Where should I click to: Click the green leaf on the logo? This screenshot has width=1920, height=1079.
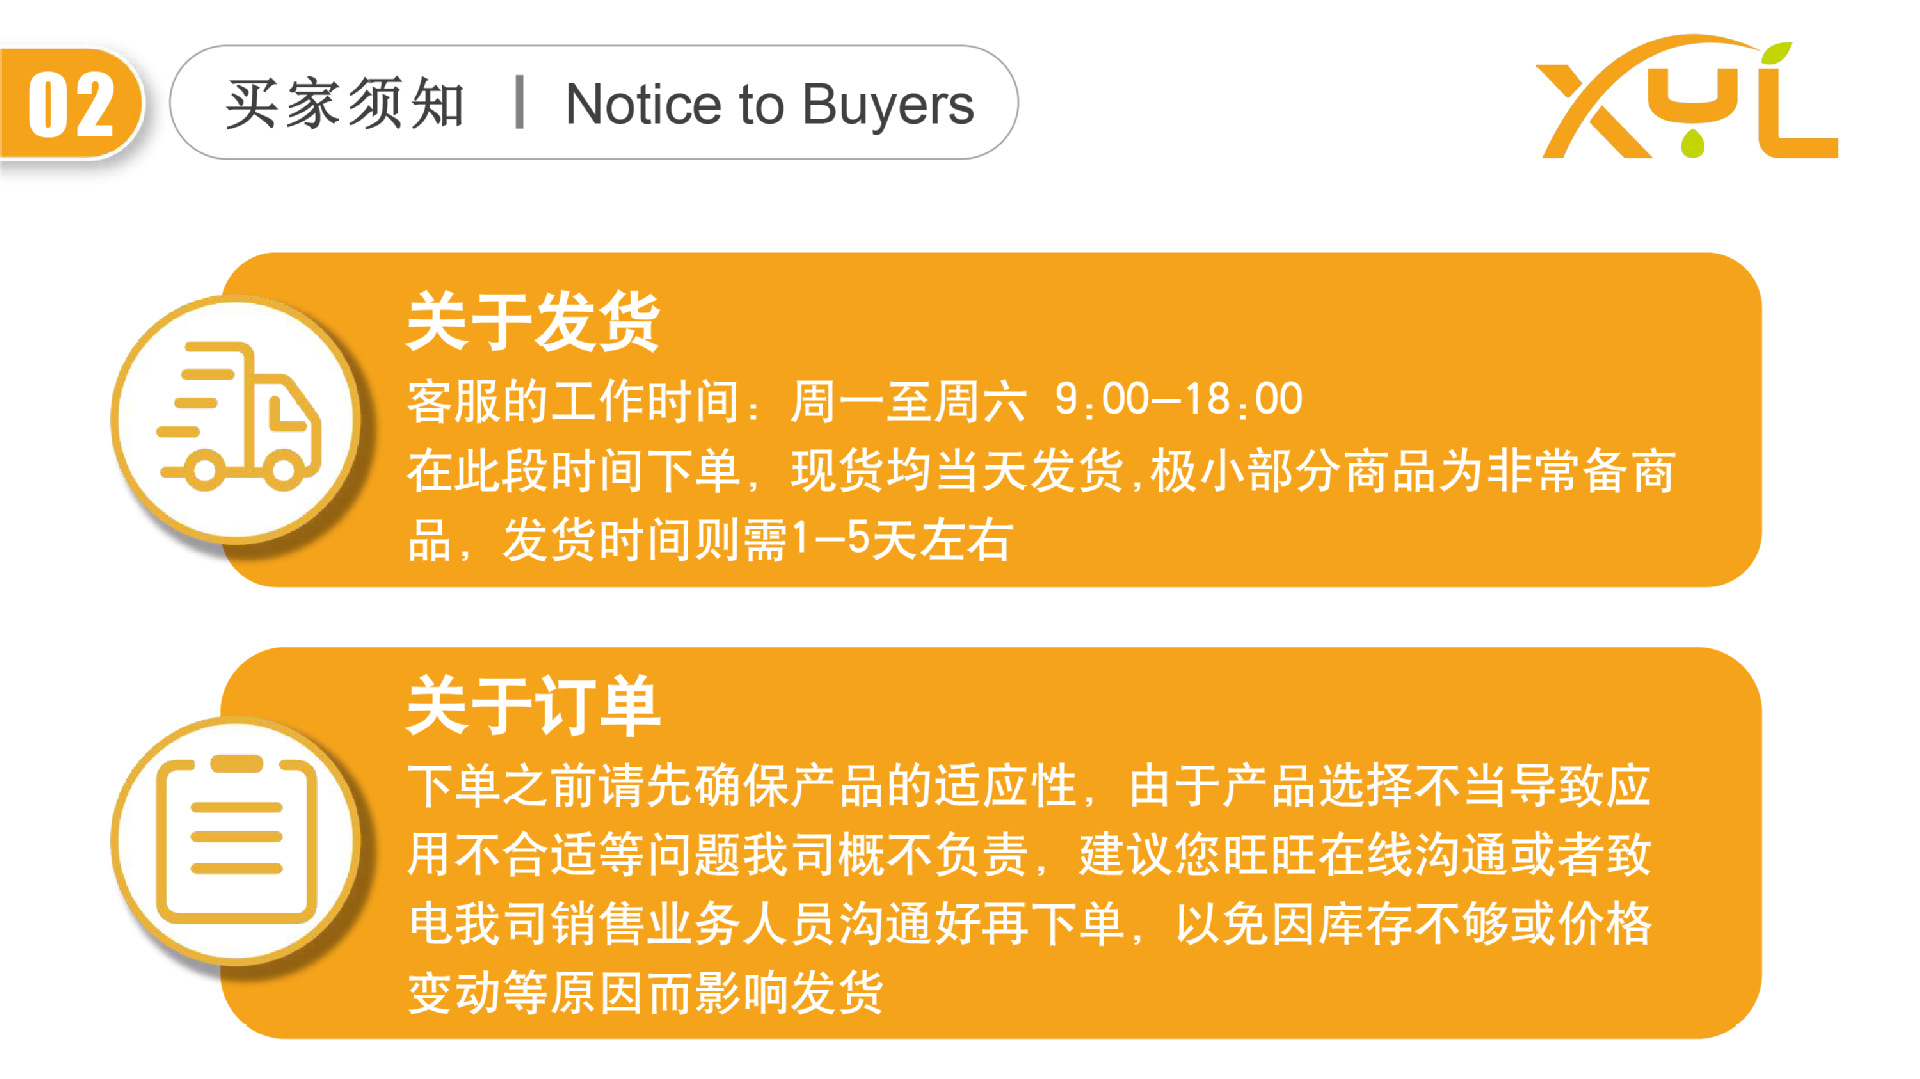[x=1776, y=55]
